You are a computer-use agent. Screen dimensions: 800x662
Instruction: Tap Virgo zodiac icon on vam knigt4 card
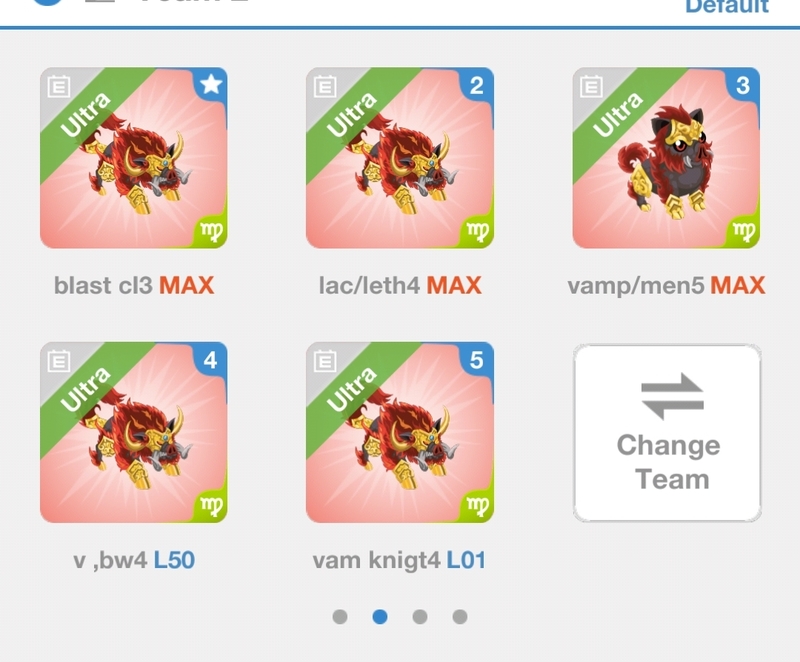[x=477, y=506]
